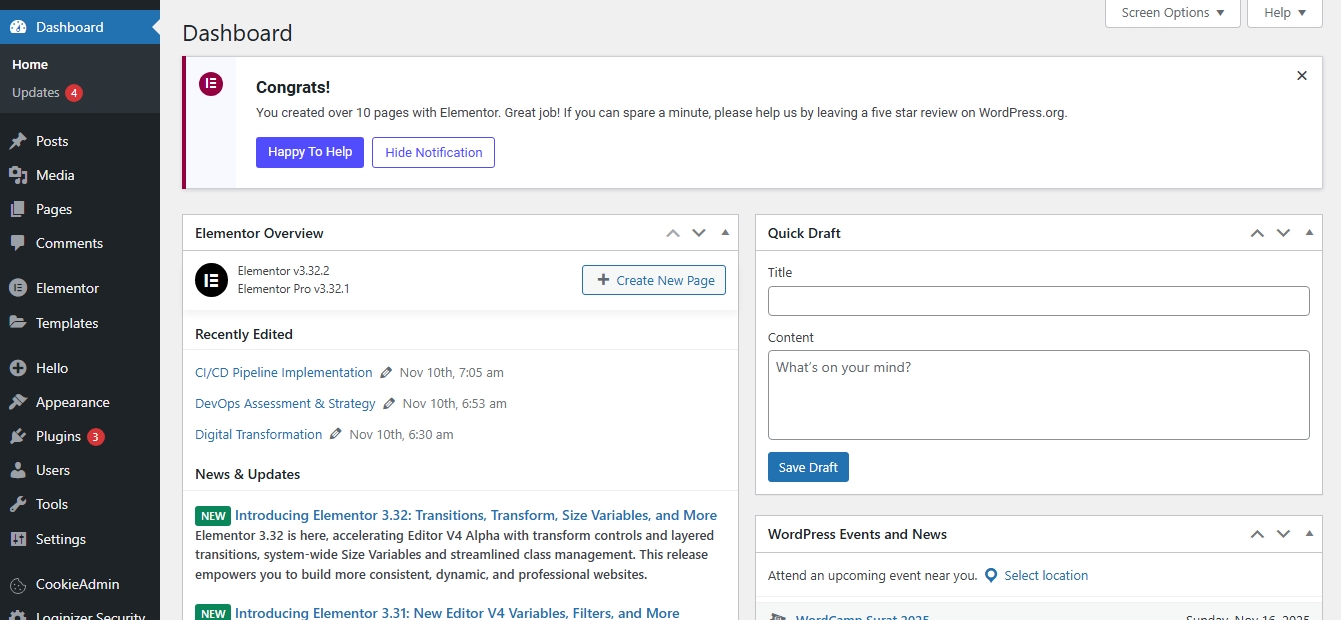Click the Plugins plug icon

[x=18, y=436]
